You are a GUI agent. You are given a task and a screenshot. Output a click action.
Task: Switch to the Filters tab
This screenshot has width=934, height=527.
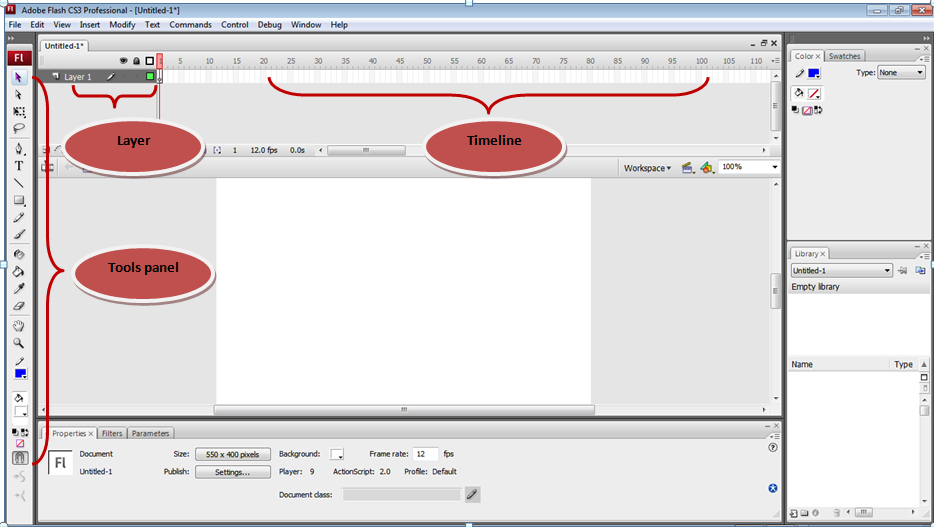point(112,434)
